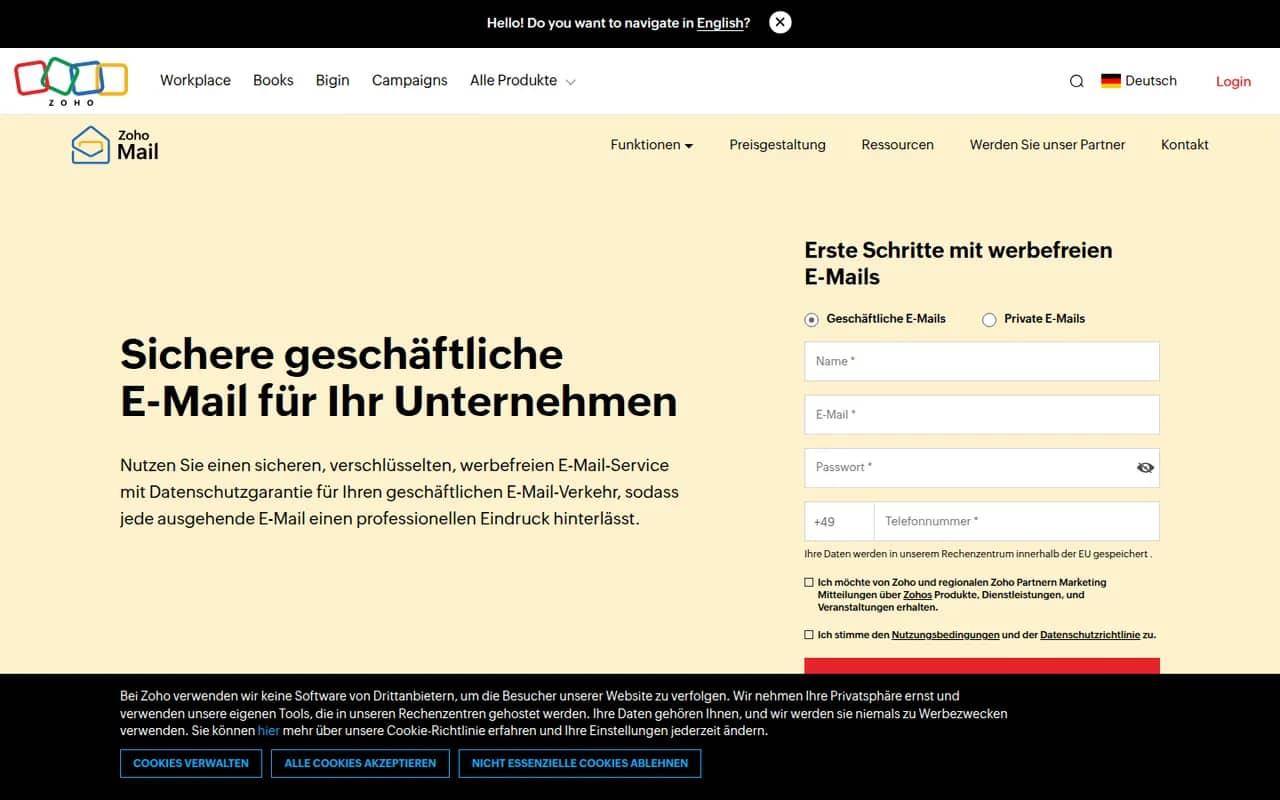1280x800 pixels.
Task: Check the Nutzungsbedingungen agreement checkbox
Action: pos(809,635)
